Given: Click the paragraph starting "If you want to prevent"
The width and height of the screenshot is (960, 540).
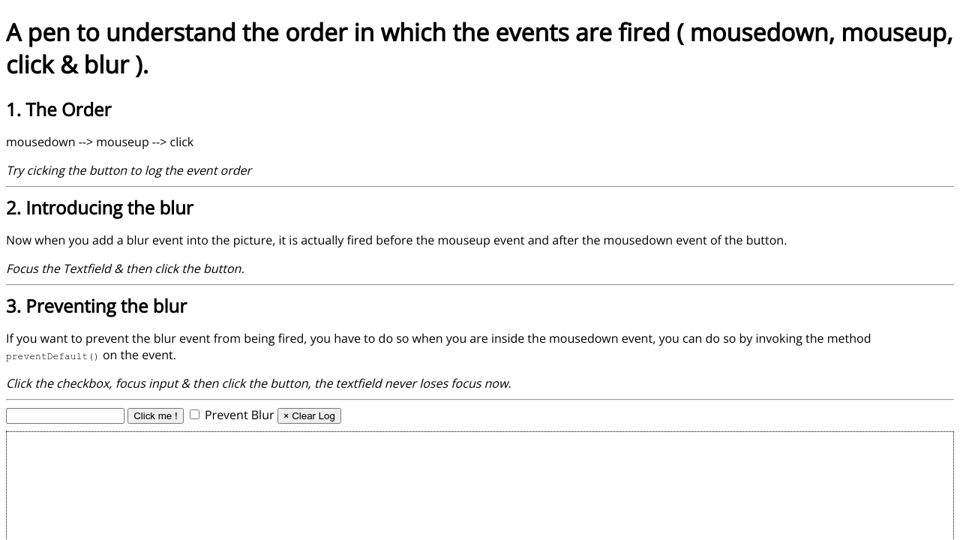Looking at the screenshot, I should click(x=438, y=339).
